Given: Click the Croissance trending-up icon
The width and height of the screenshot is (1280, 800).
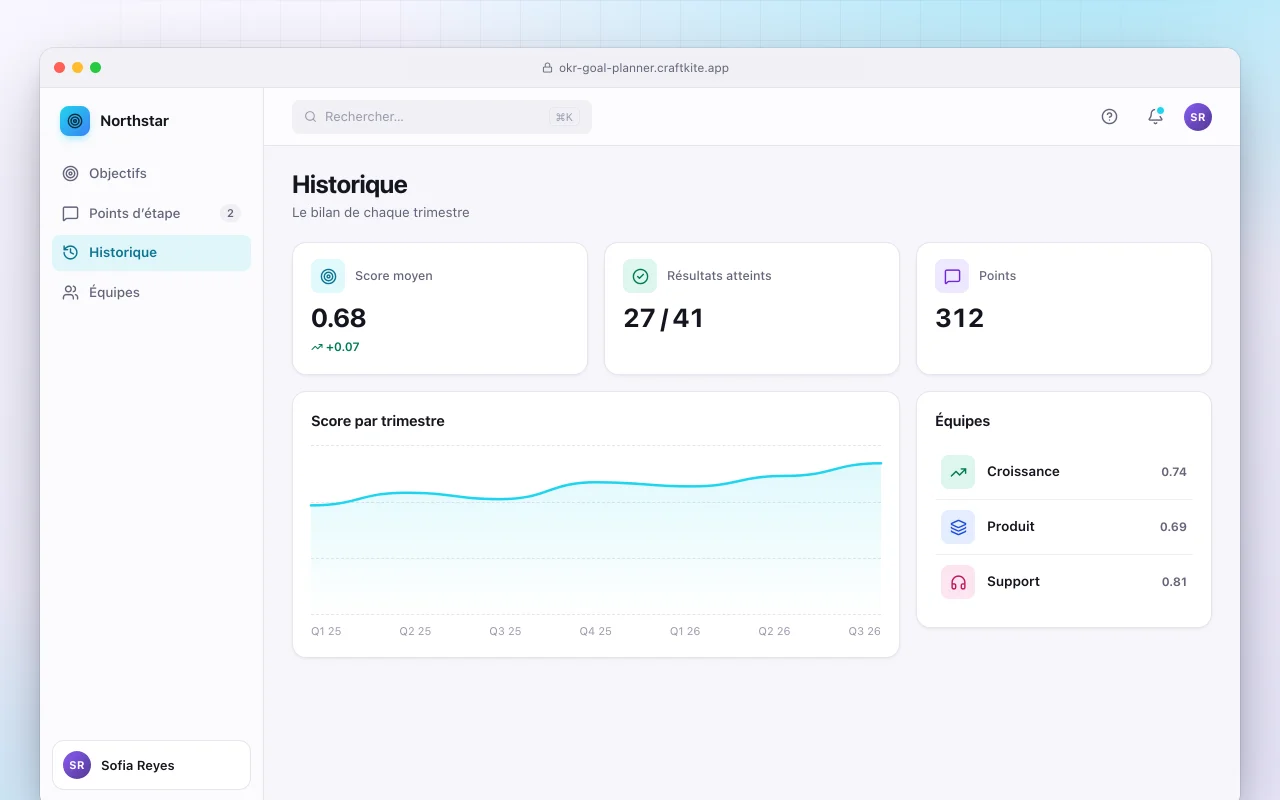Looking at the screenshot, I should (958, 472).
